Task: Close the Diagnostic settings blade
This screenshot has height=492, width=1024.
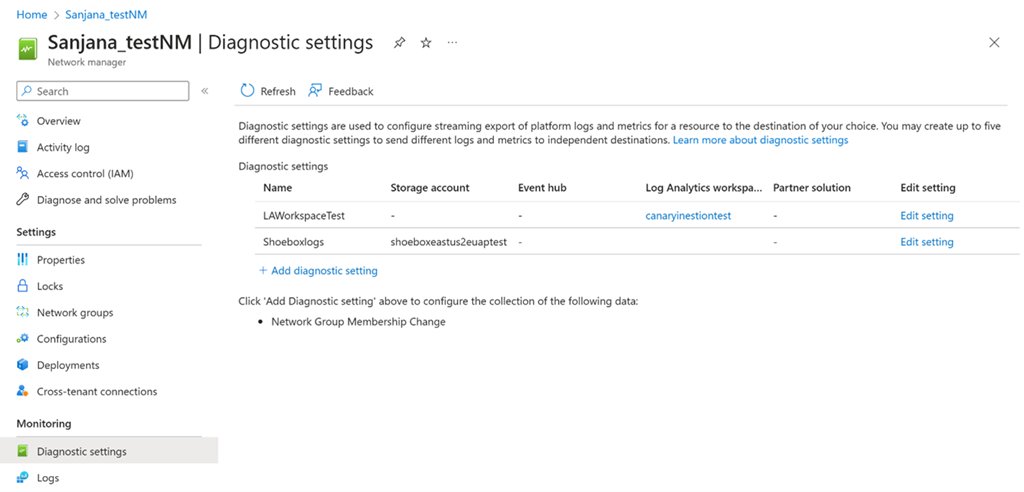Action: point(994,43)
